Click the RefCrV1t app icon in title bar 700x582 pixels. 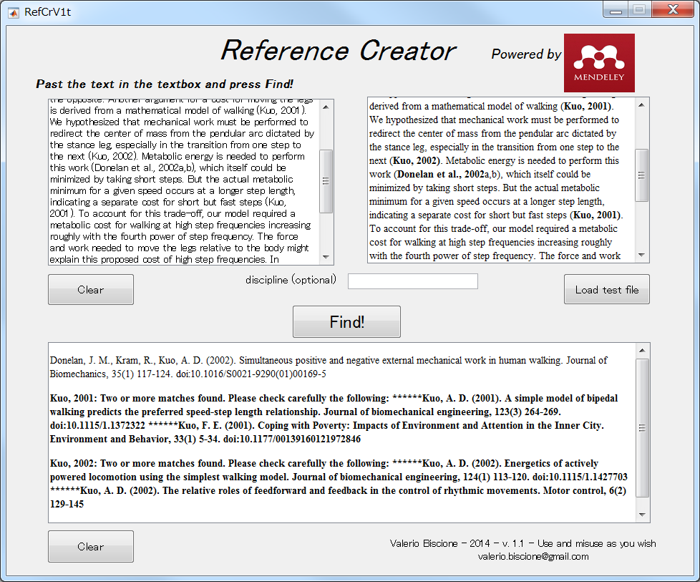[14, 9]
